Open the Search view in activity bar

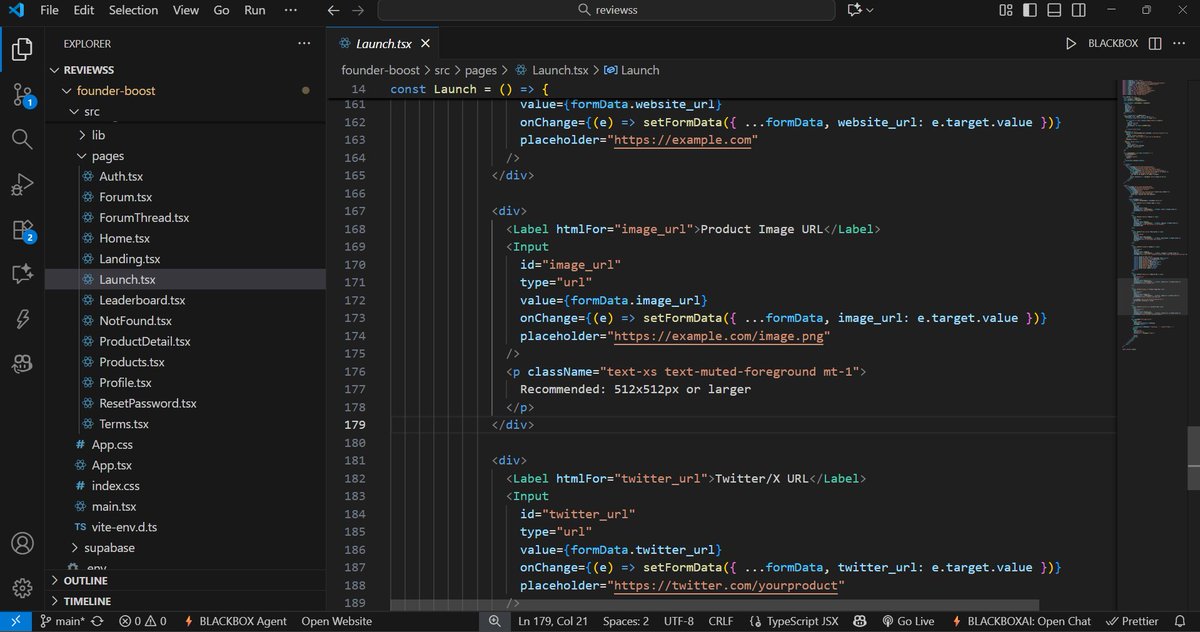(x=22, y=139)
